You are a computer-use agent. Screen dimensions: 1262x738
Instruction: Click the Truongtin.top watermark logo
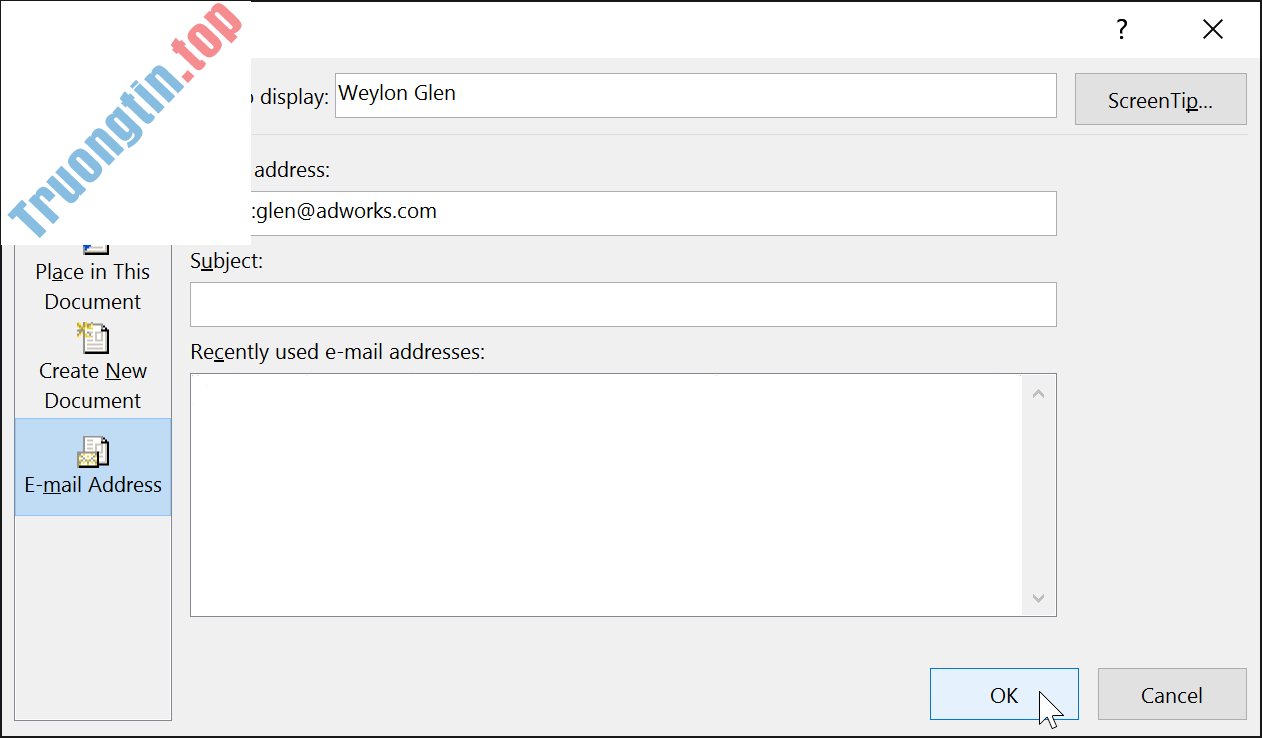(x=125, y=122)
